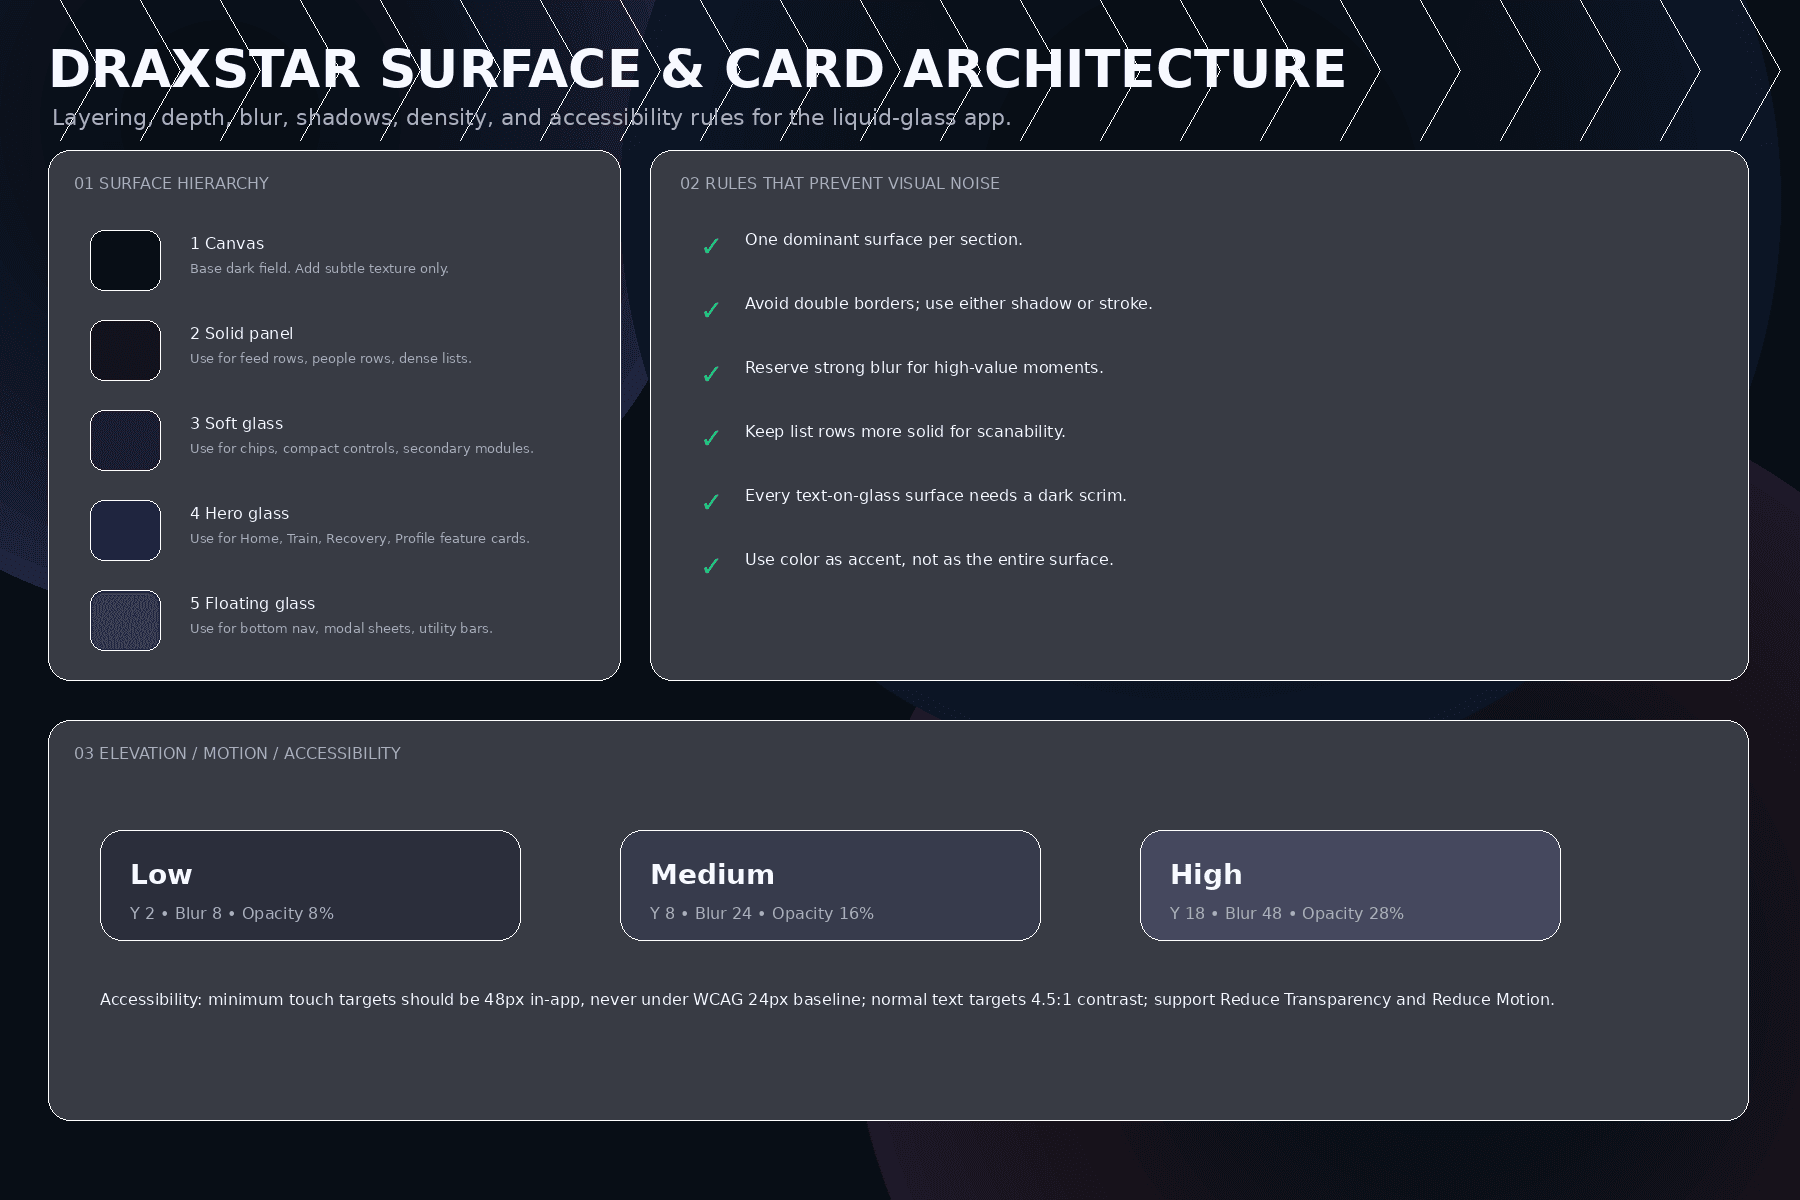Pick the Soft glass swatch
Viewport: 1800px width, 1200px height.
pos(125,440)
